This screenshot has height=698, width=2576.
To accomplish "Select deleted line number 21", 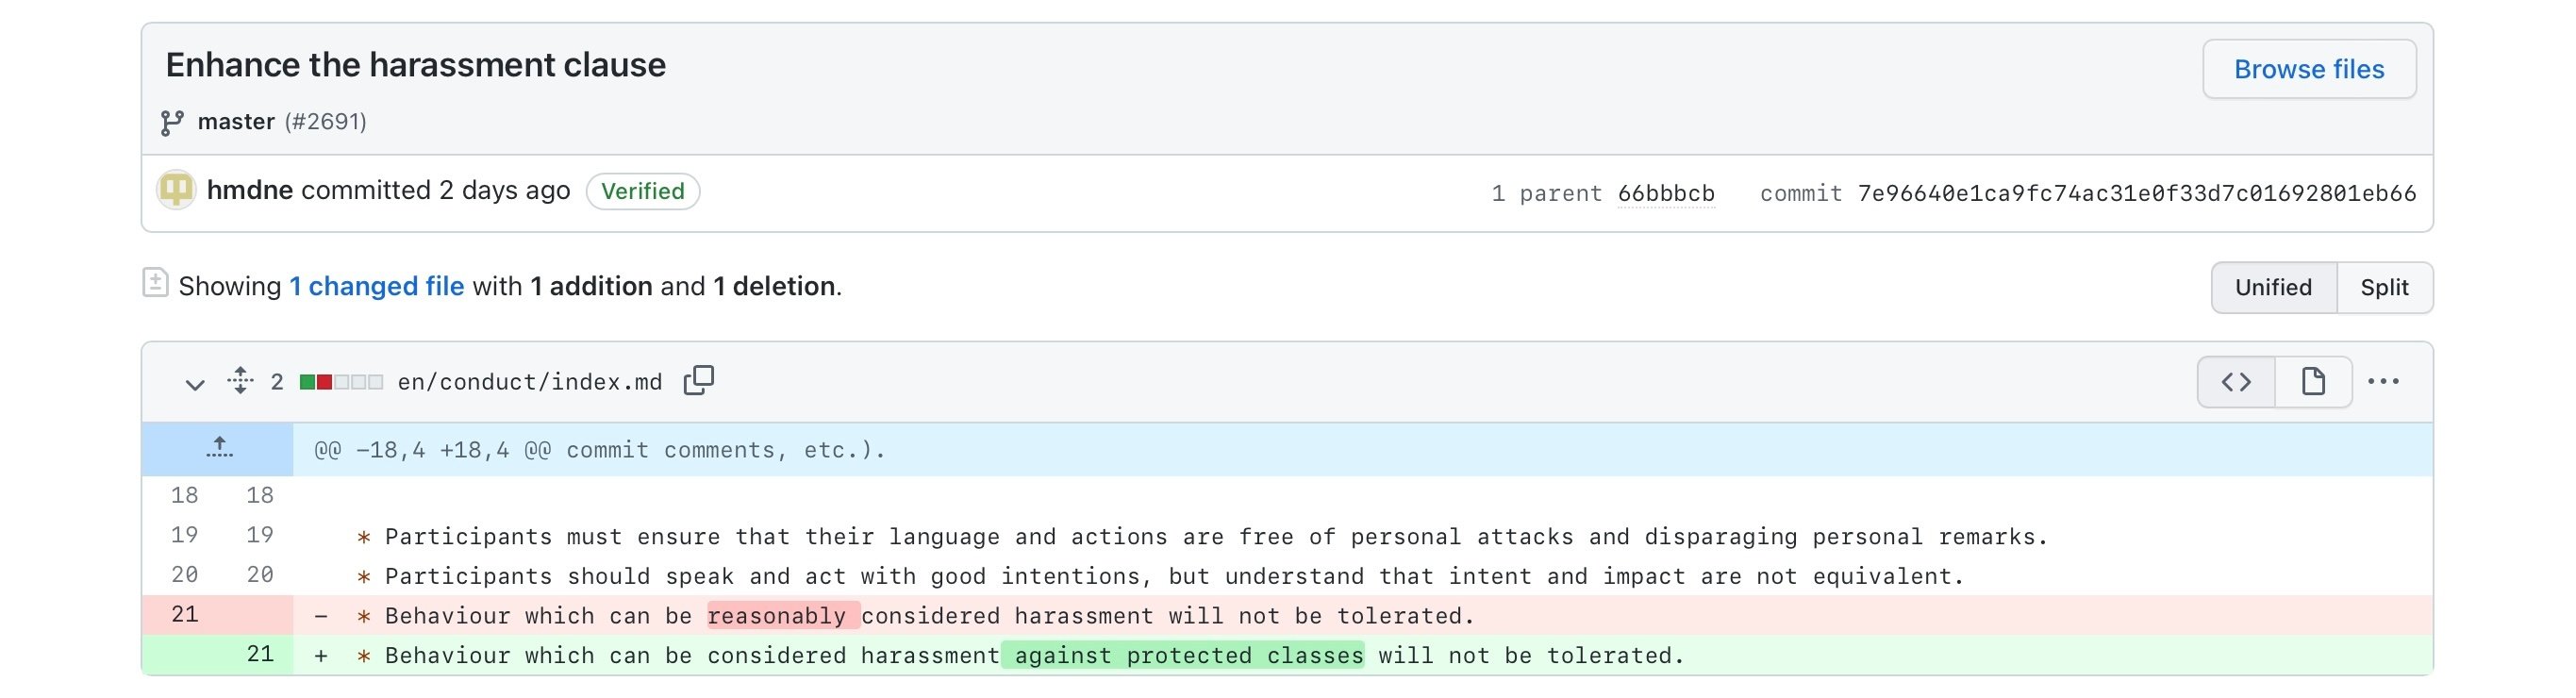I will (185, 615).
